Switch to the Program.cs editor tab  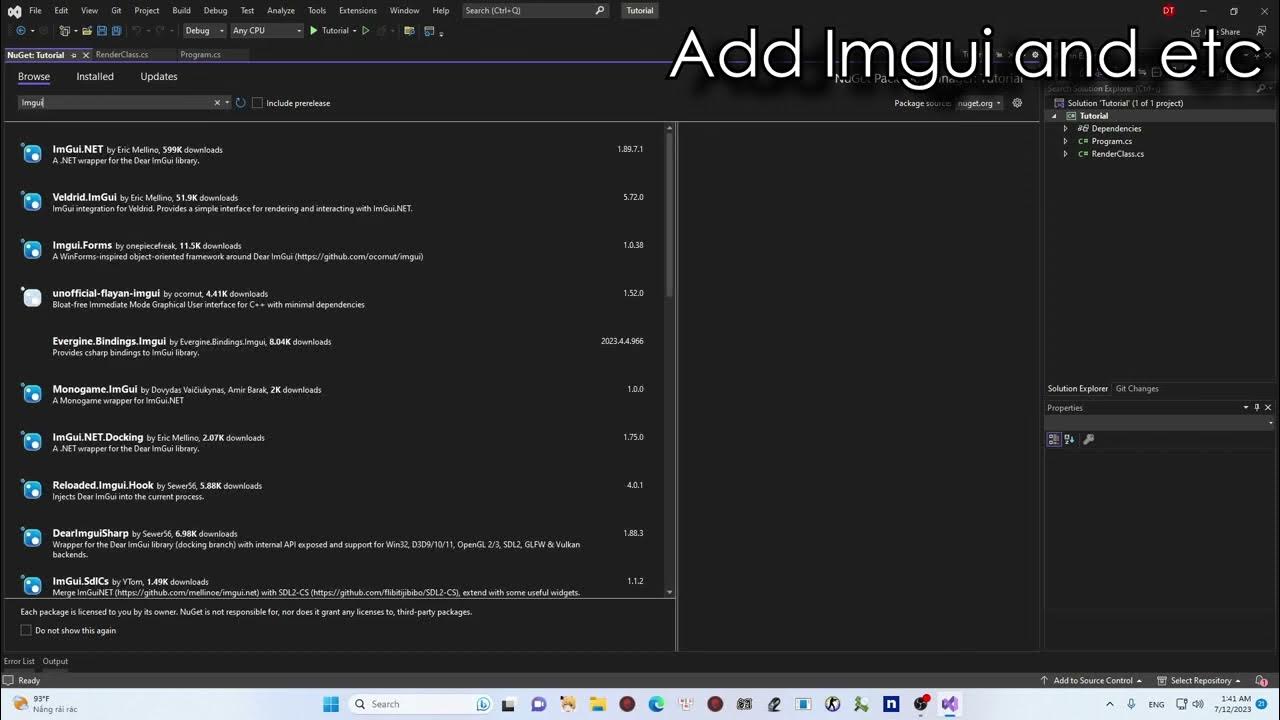point(200,55)
